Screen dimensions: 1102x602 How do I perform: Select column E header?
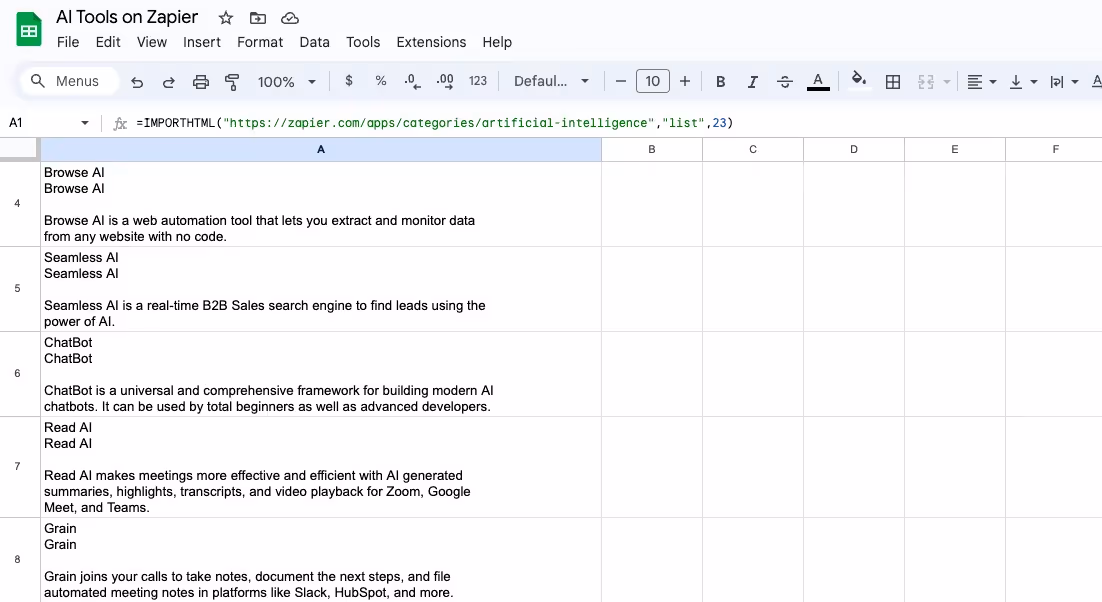click(x=954, y=150)
